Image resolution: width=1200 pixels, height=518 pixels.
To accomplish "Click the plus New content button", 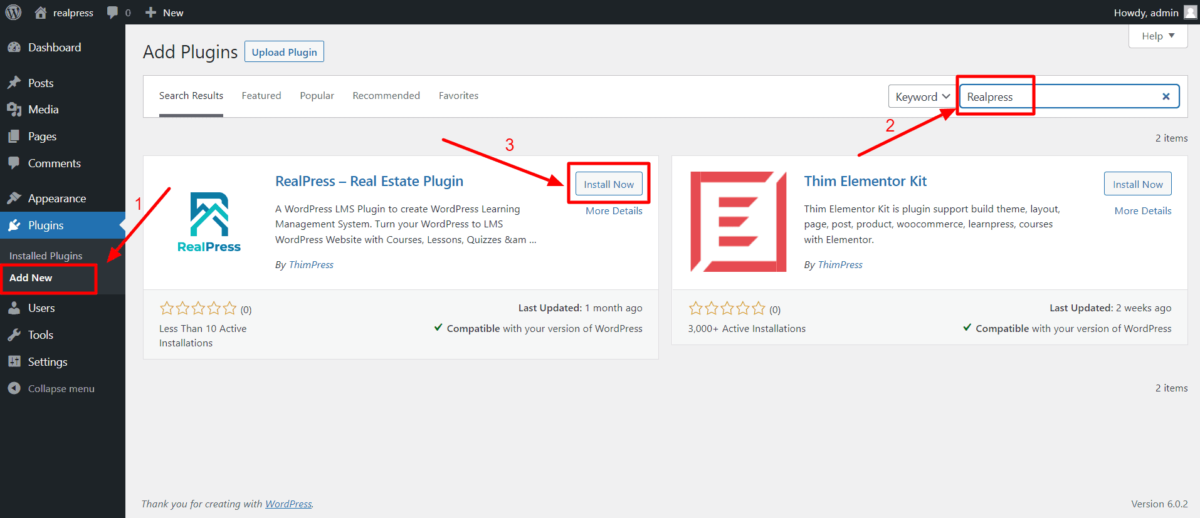I will (164, 12).
